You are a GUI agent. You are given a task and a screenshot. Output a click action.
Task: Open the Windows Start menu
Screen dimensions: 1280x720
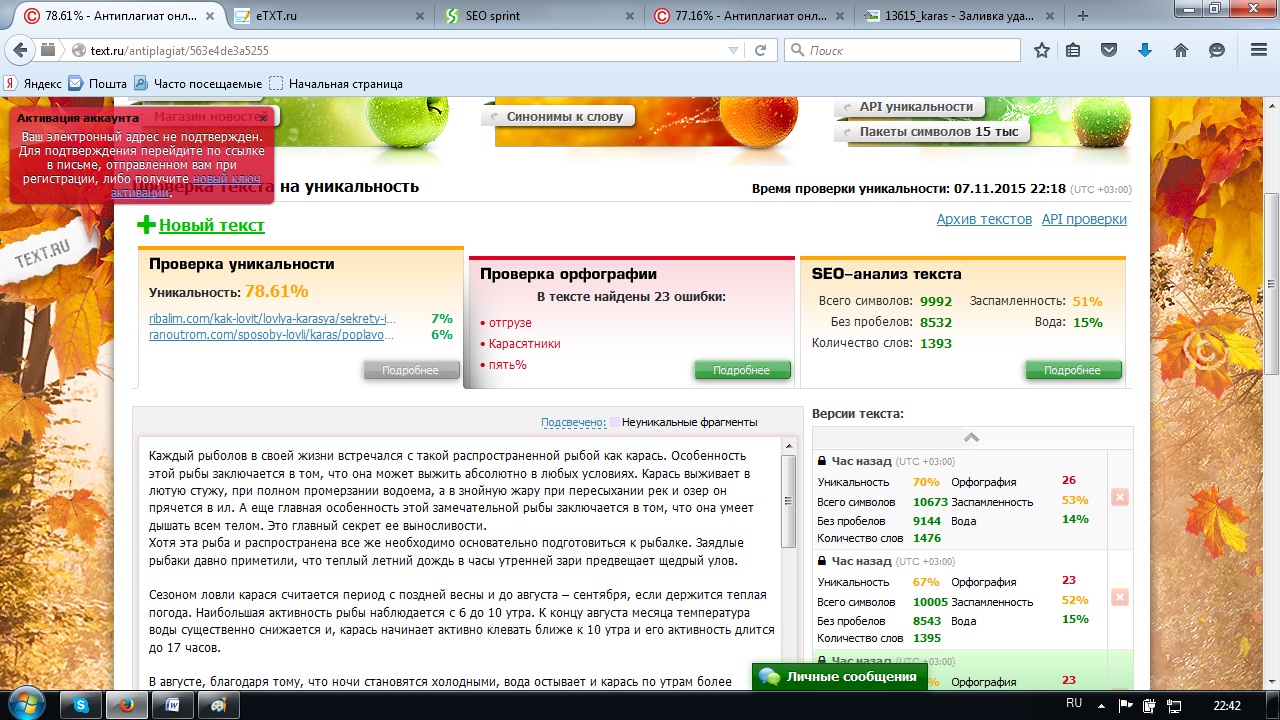click(26, 704)
